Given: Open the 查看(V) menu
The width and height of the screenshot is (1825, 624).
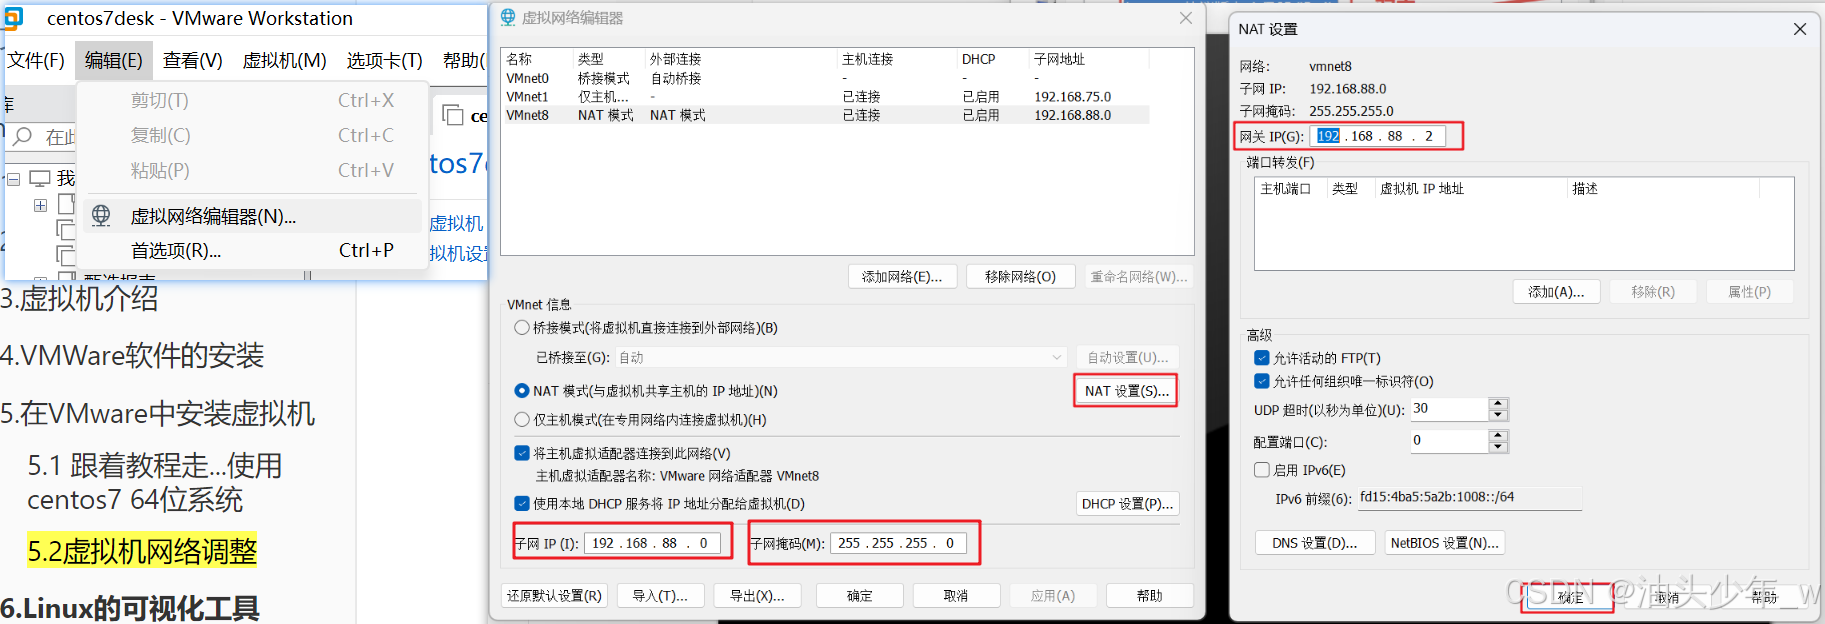Looking at the screenshot, I should tap(193, 61).
